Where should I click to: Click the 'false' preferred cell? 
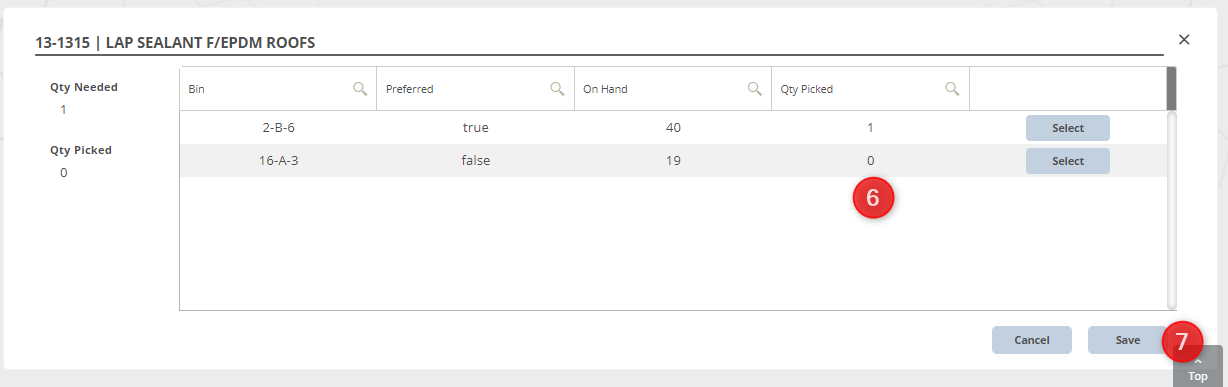pos(476,160)
